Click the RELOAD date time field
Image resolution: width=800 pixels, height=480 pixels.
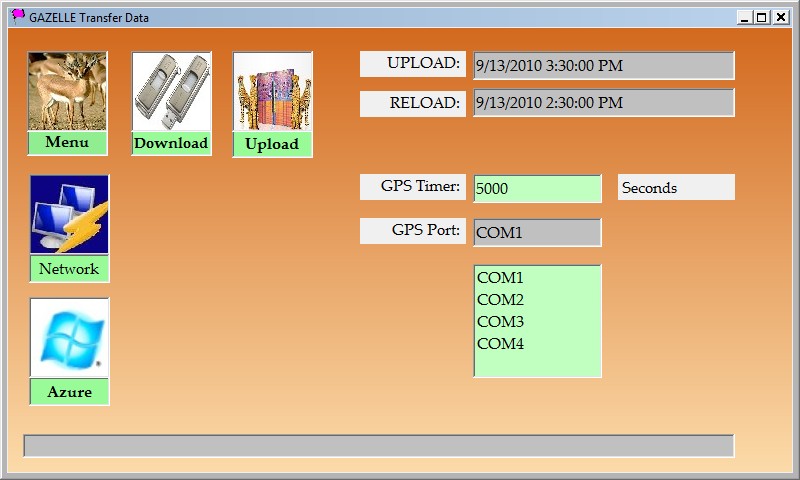tap(604, 103)
